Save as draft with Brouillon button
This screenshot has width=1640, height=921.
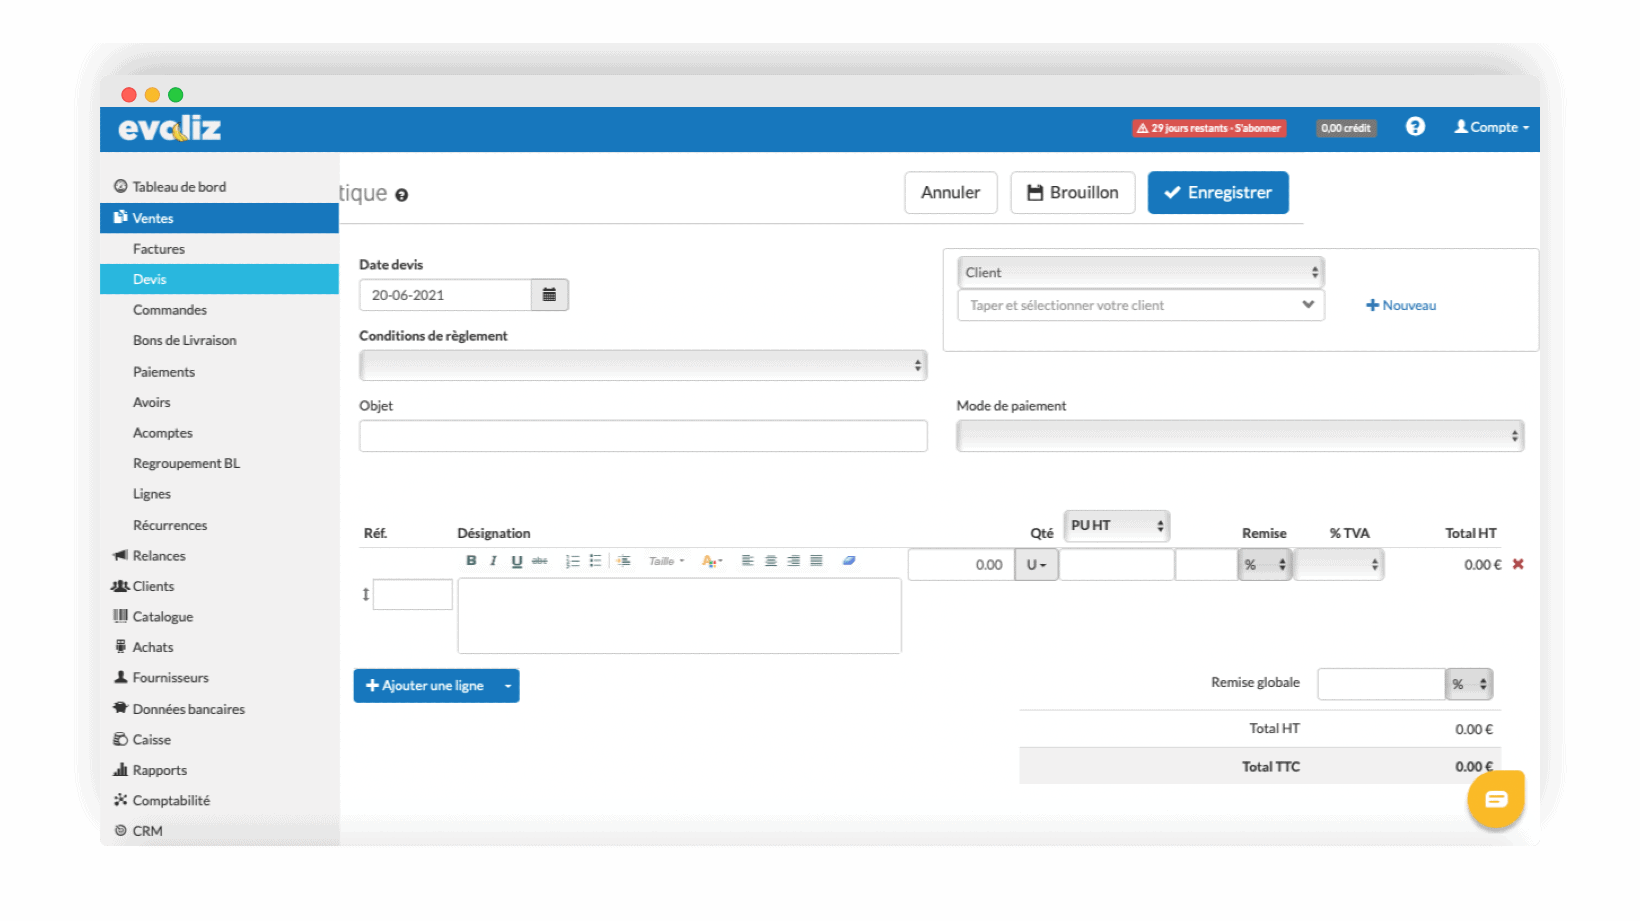[1073, 193]
